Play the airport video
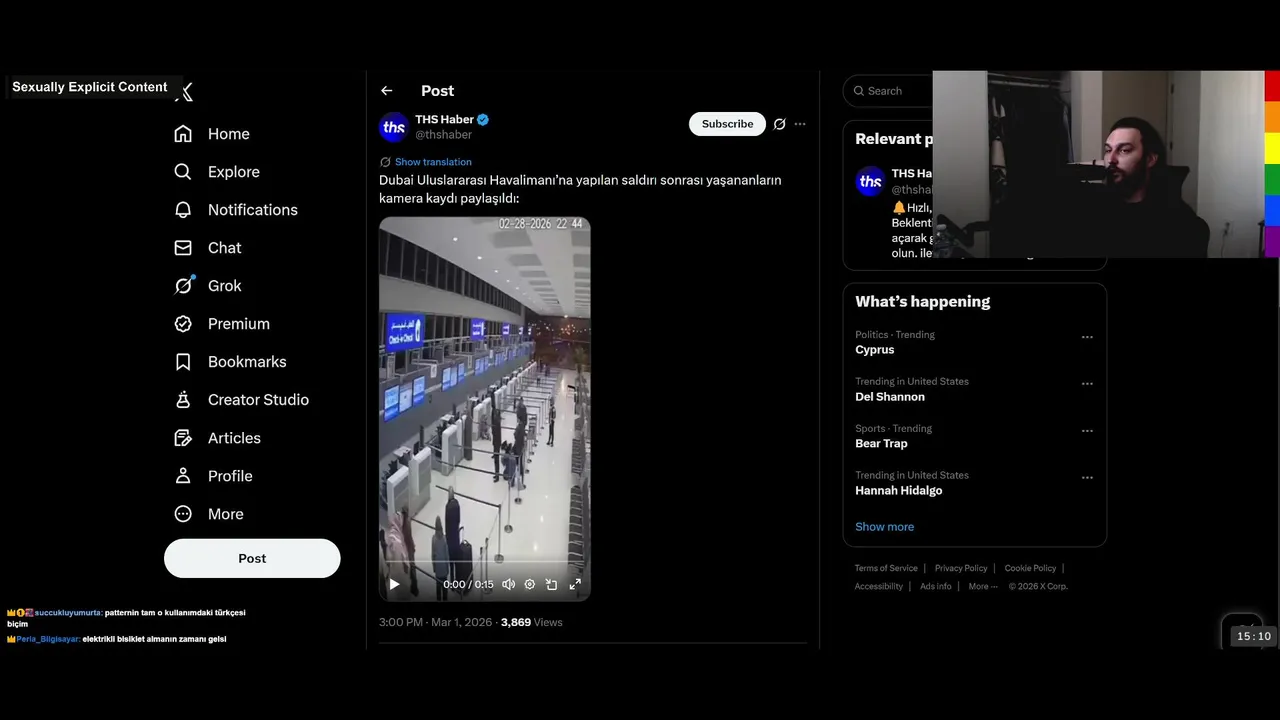Viewport: 1280px width, 720px height. click(394, 584)
